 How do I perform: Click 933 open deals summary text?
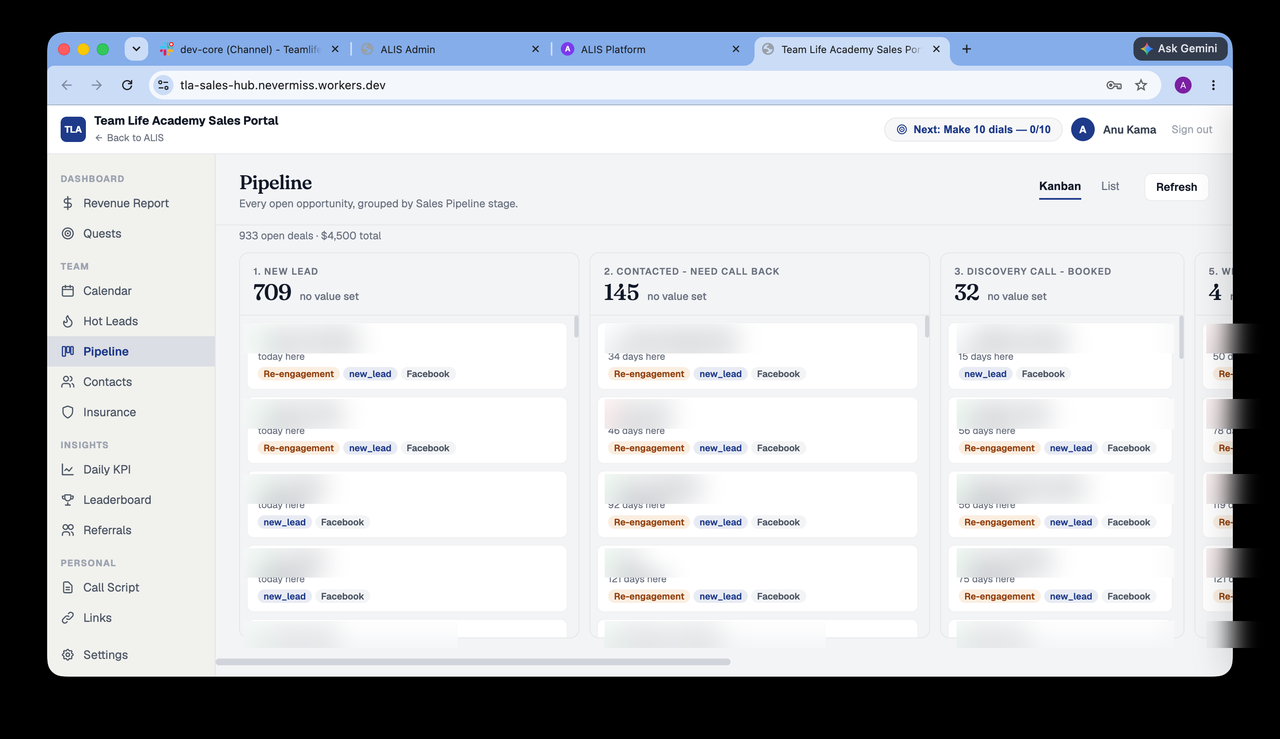tap(310, 236)
